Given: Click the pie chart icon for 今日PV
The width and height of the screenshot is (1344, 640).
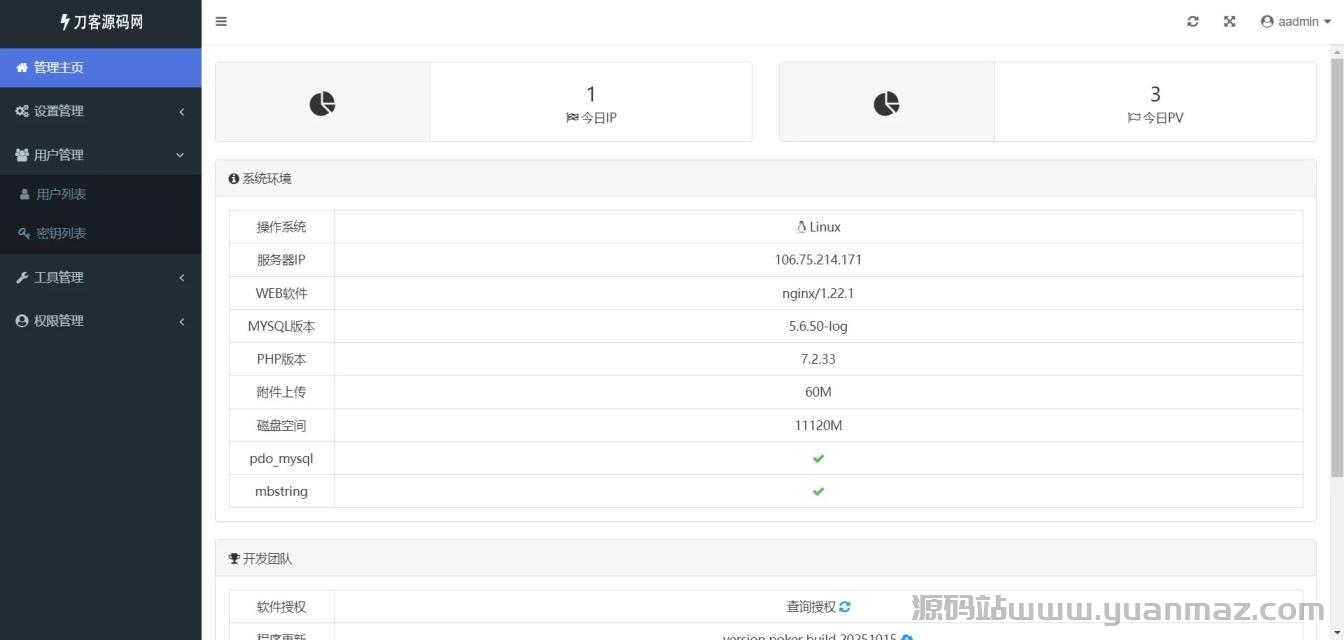Looking at the screenshot, I should click(886, 103).
